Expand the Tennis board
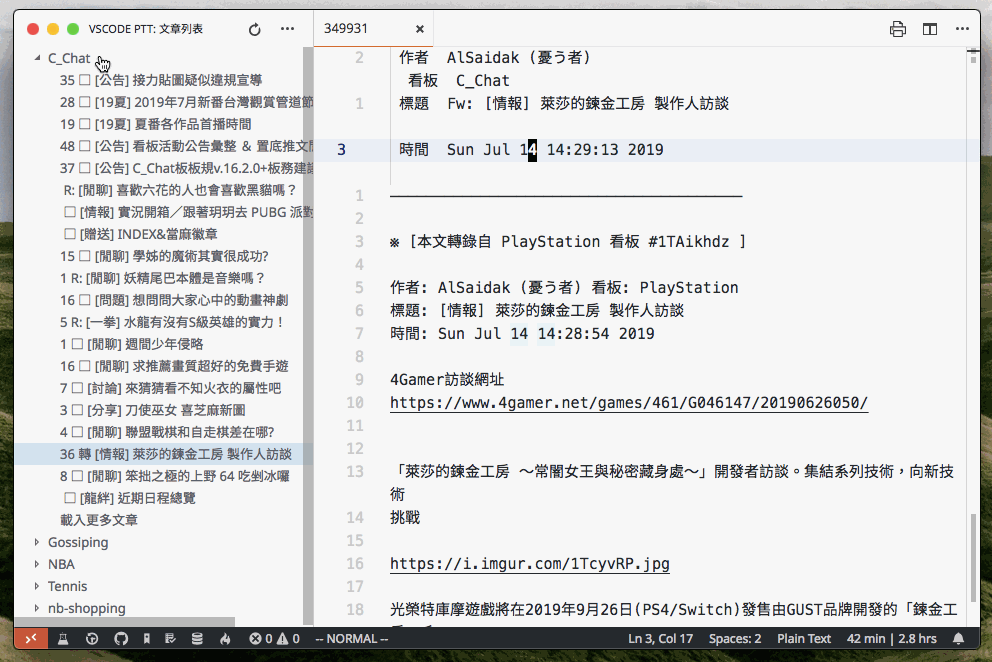 tap(37, 586)
